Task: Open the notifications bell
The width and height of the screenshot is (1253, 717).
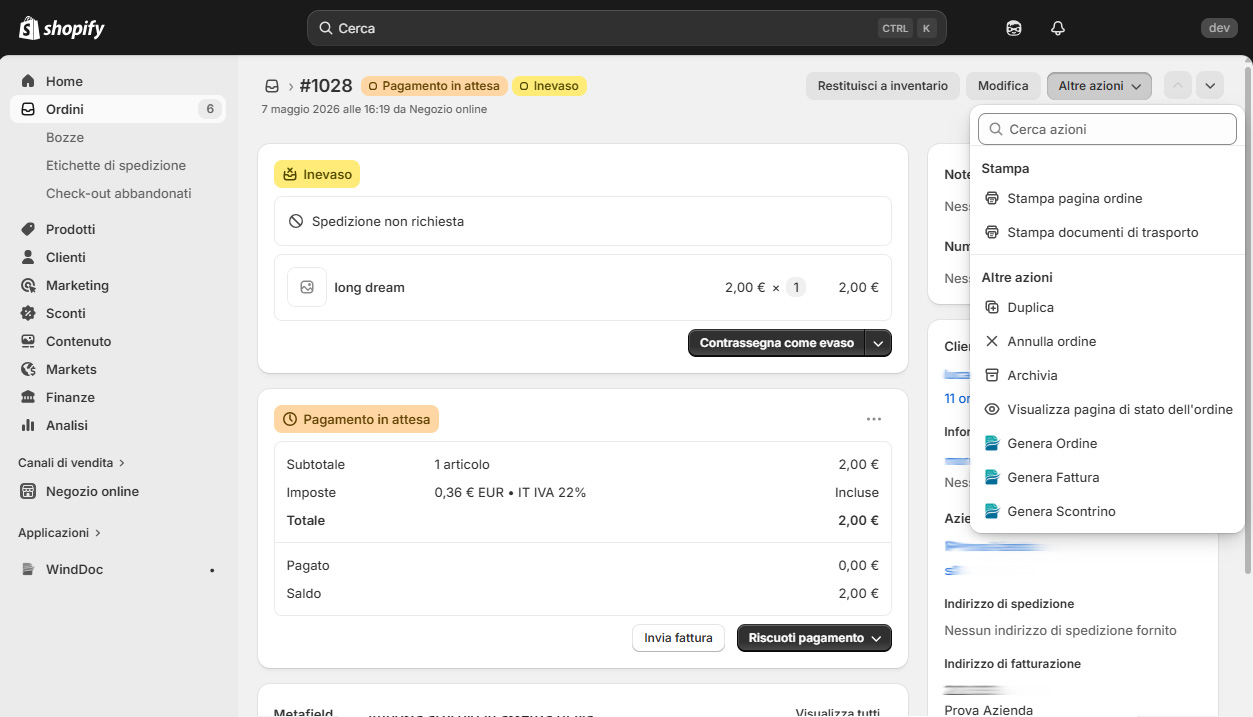Action: click(1058, 28)
